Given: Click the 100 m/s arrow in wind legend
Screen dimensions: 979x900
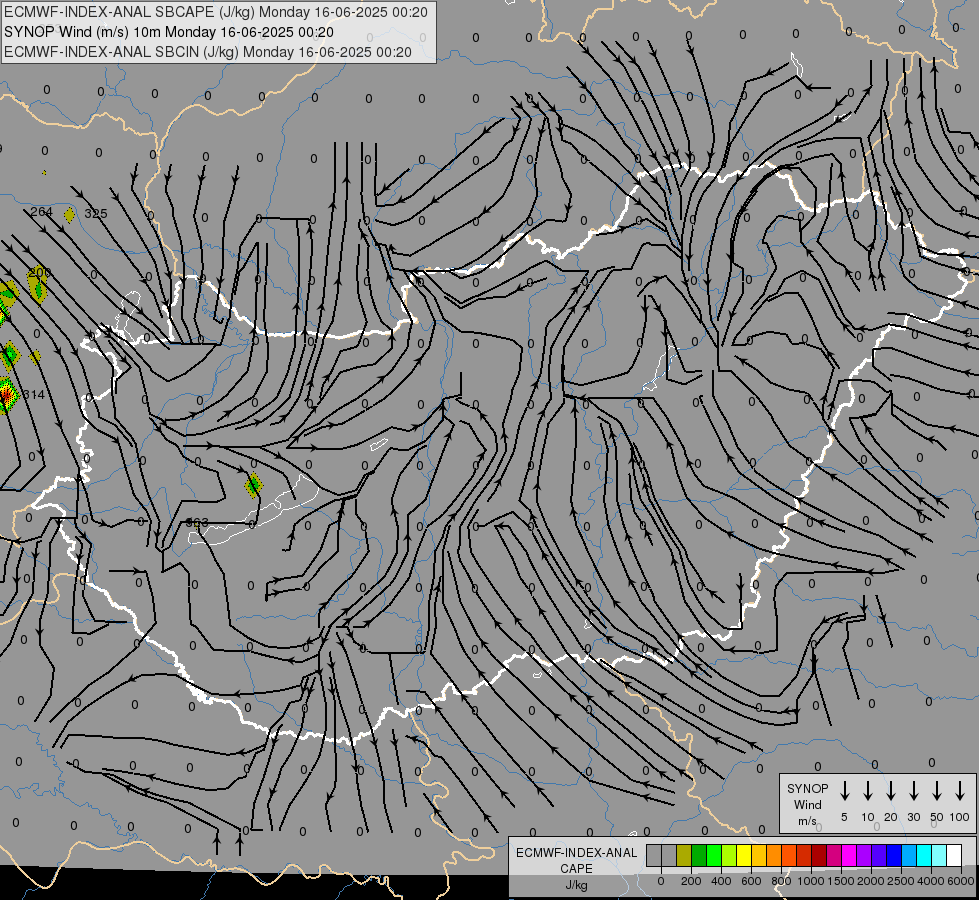Looking at the screenshot, I should pyautogui.click(x=960, y=791).
